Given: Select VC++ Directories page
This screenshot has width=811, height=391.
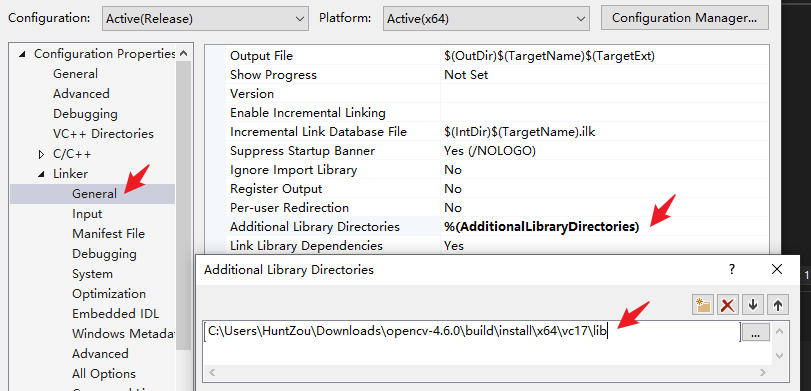Looking at the screenshot, I should 103,133.
